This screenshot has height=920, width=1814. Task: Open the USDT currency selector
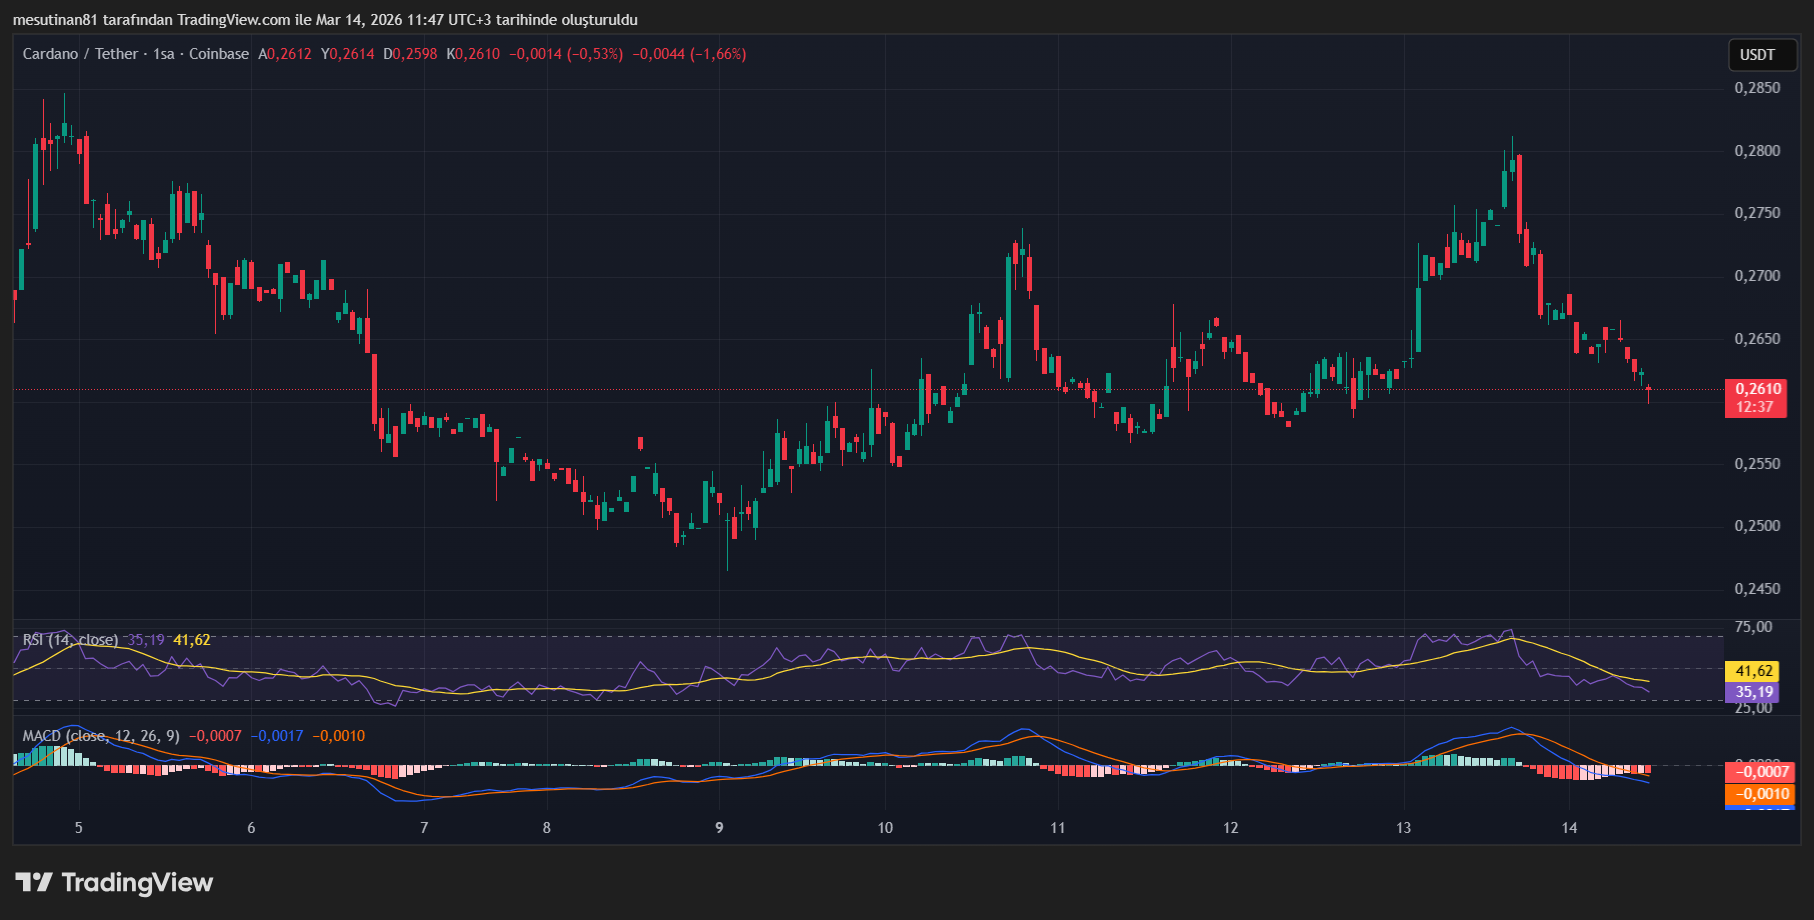[x=1757, y=55]
